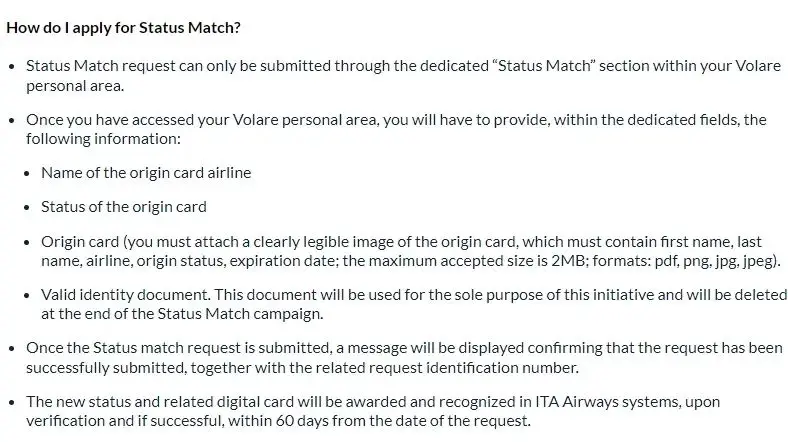The width and height of the screenshot is (788, 442).
Task: Click the "How do I apply for Status Match?" heading
Action: click(123, 27)
